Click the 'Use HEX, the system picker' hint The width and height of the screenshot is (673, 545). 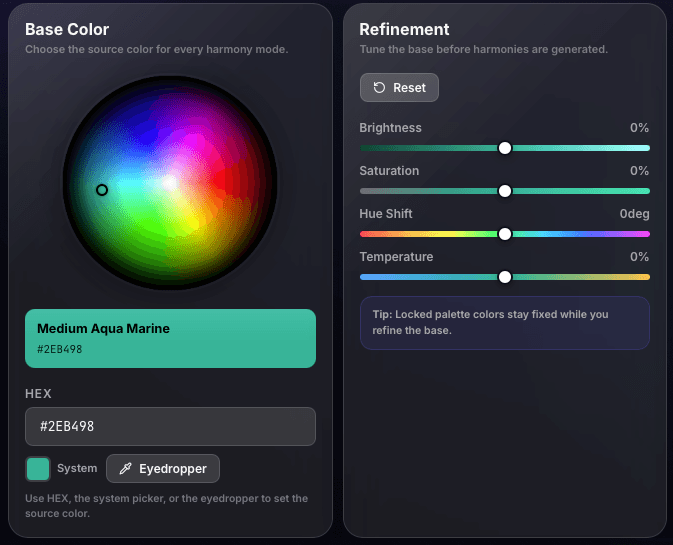point(167,506)
